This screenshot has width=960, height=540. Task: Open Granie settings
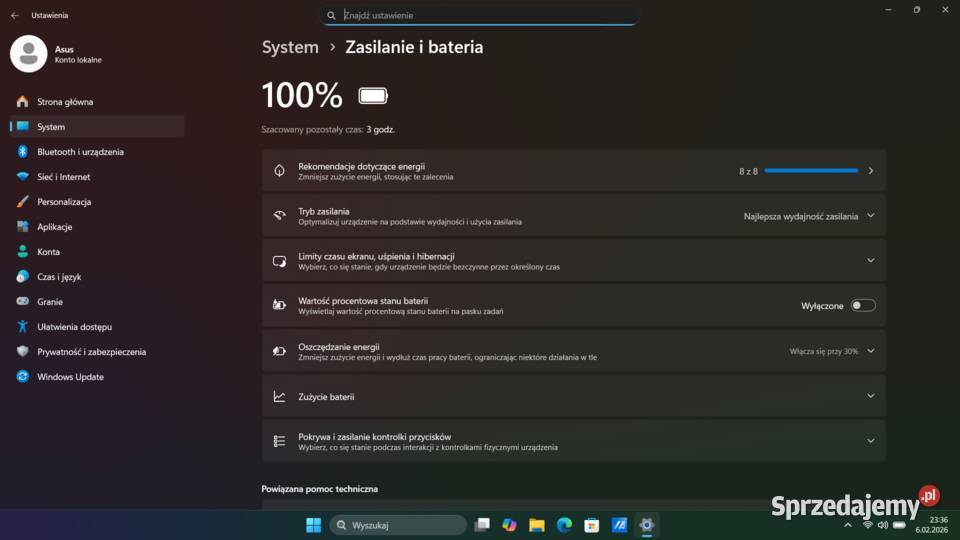97,302
